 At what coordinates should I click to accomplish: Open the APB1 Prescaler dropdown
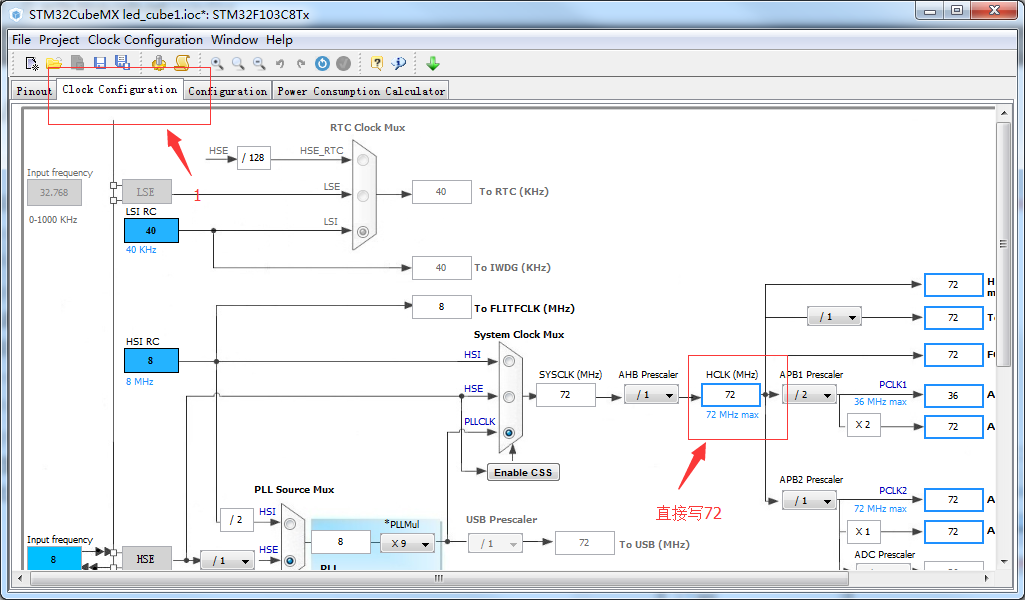(808, 395)
